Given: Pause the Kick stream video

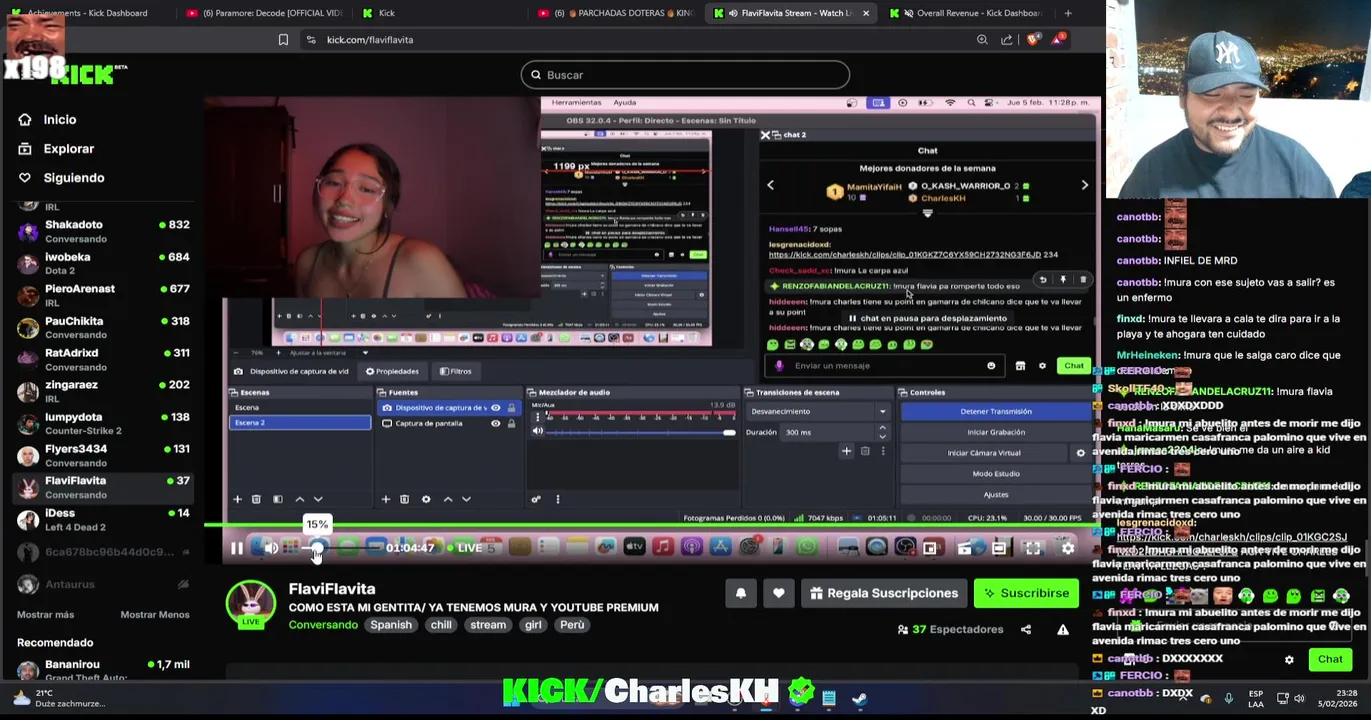Looking at the screenshot, I should 237,548.
